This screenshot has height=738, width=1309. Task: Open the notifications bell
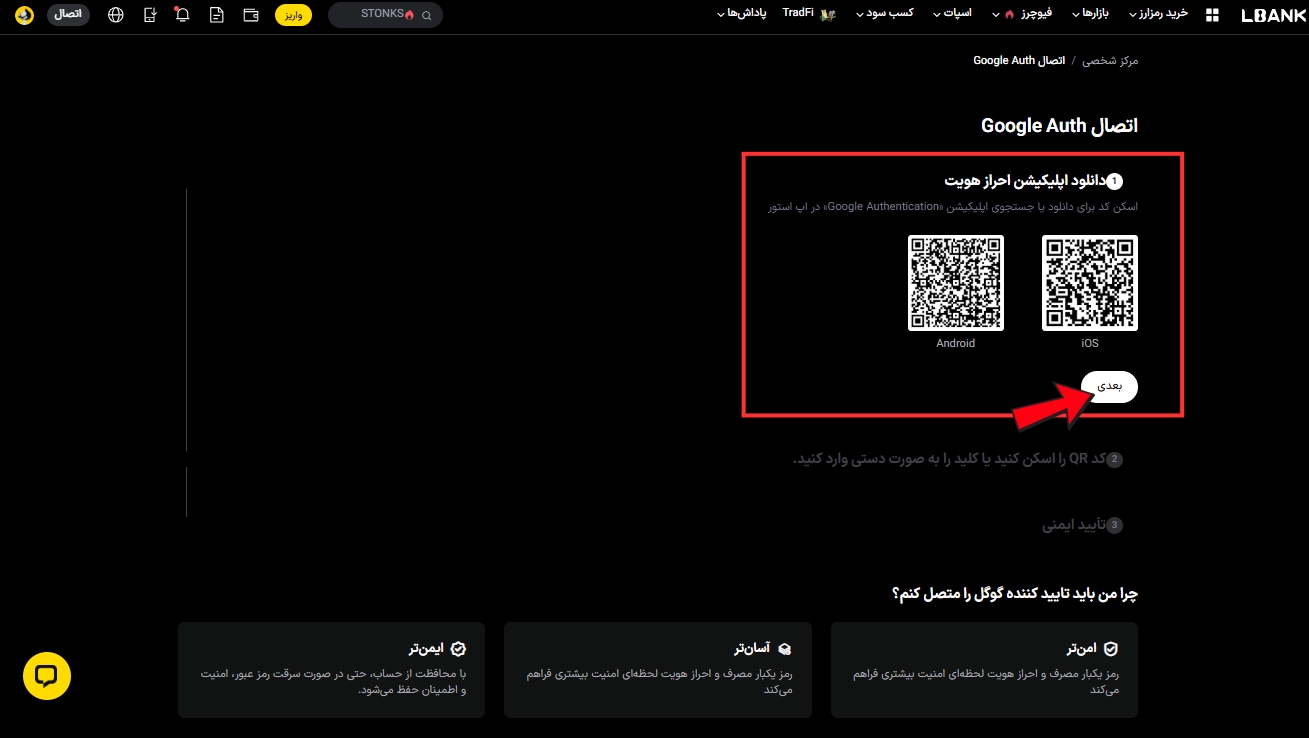tap(182, 15)
